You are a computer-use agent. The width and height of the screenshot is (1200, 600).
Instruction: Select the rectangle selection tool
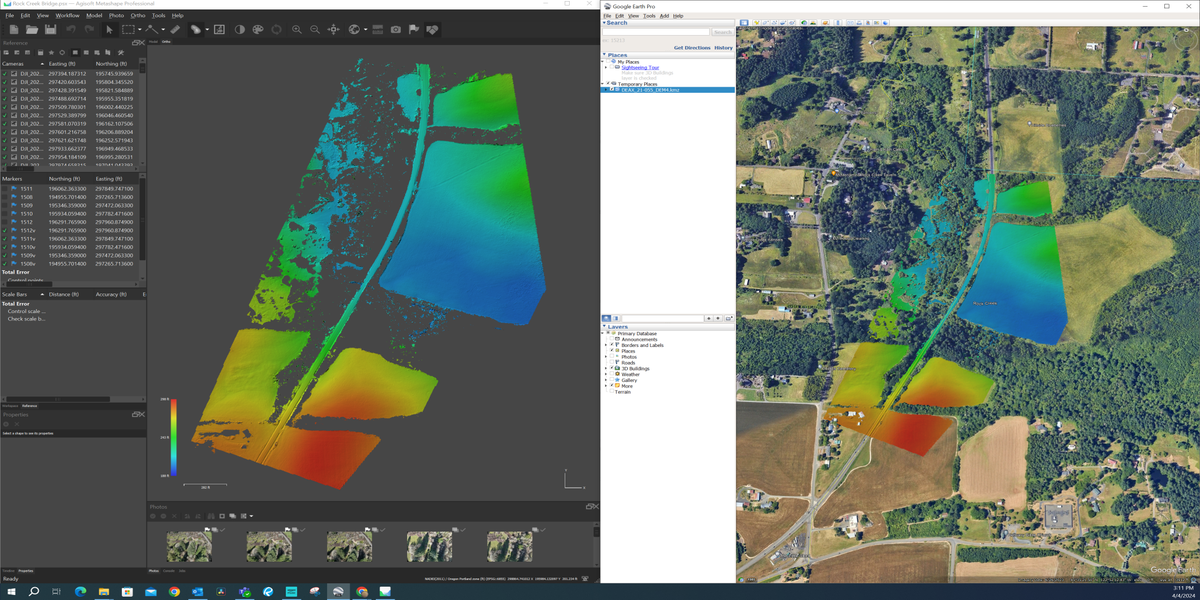pyautogui.click(x=129, y=30)
